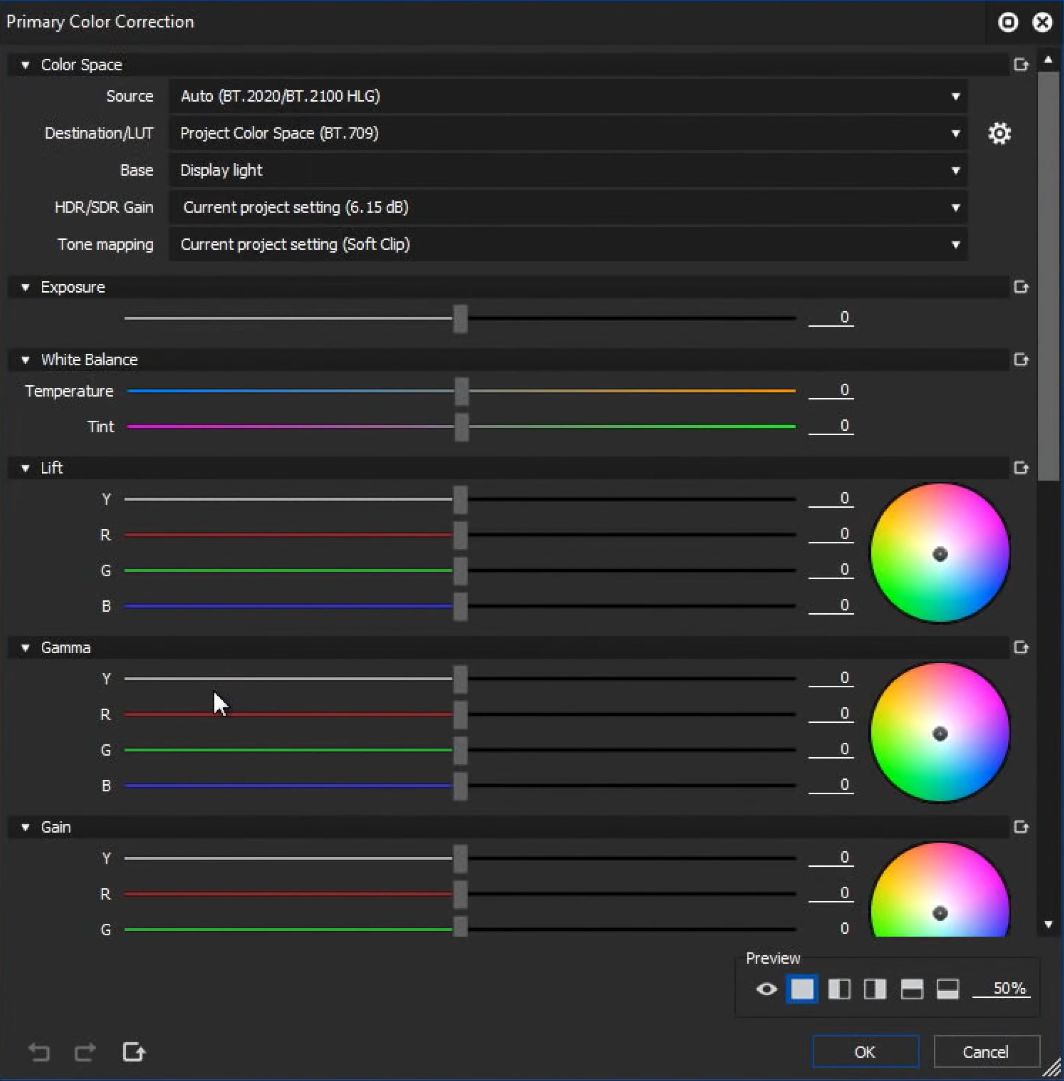Enable full frame preview mode
This screenshot has height=1081, width=1064.
[802, 989]
